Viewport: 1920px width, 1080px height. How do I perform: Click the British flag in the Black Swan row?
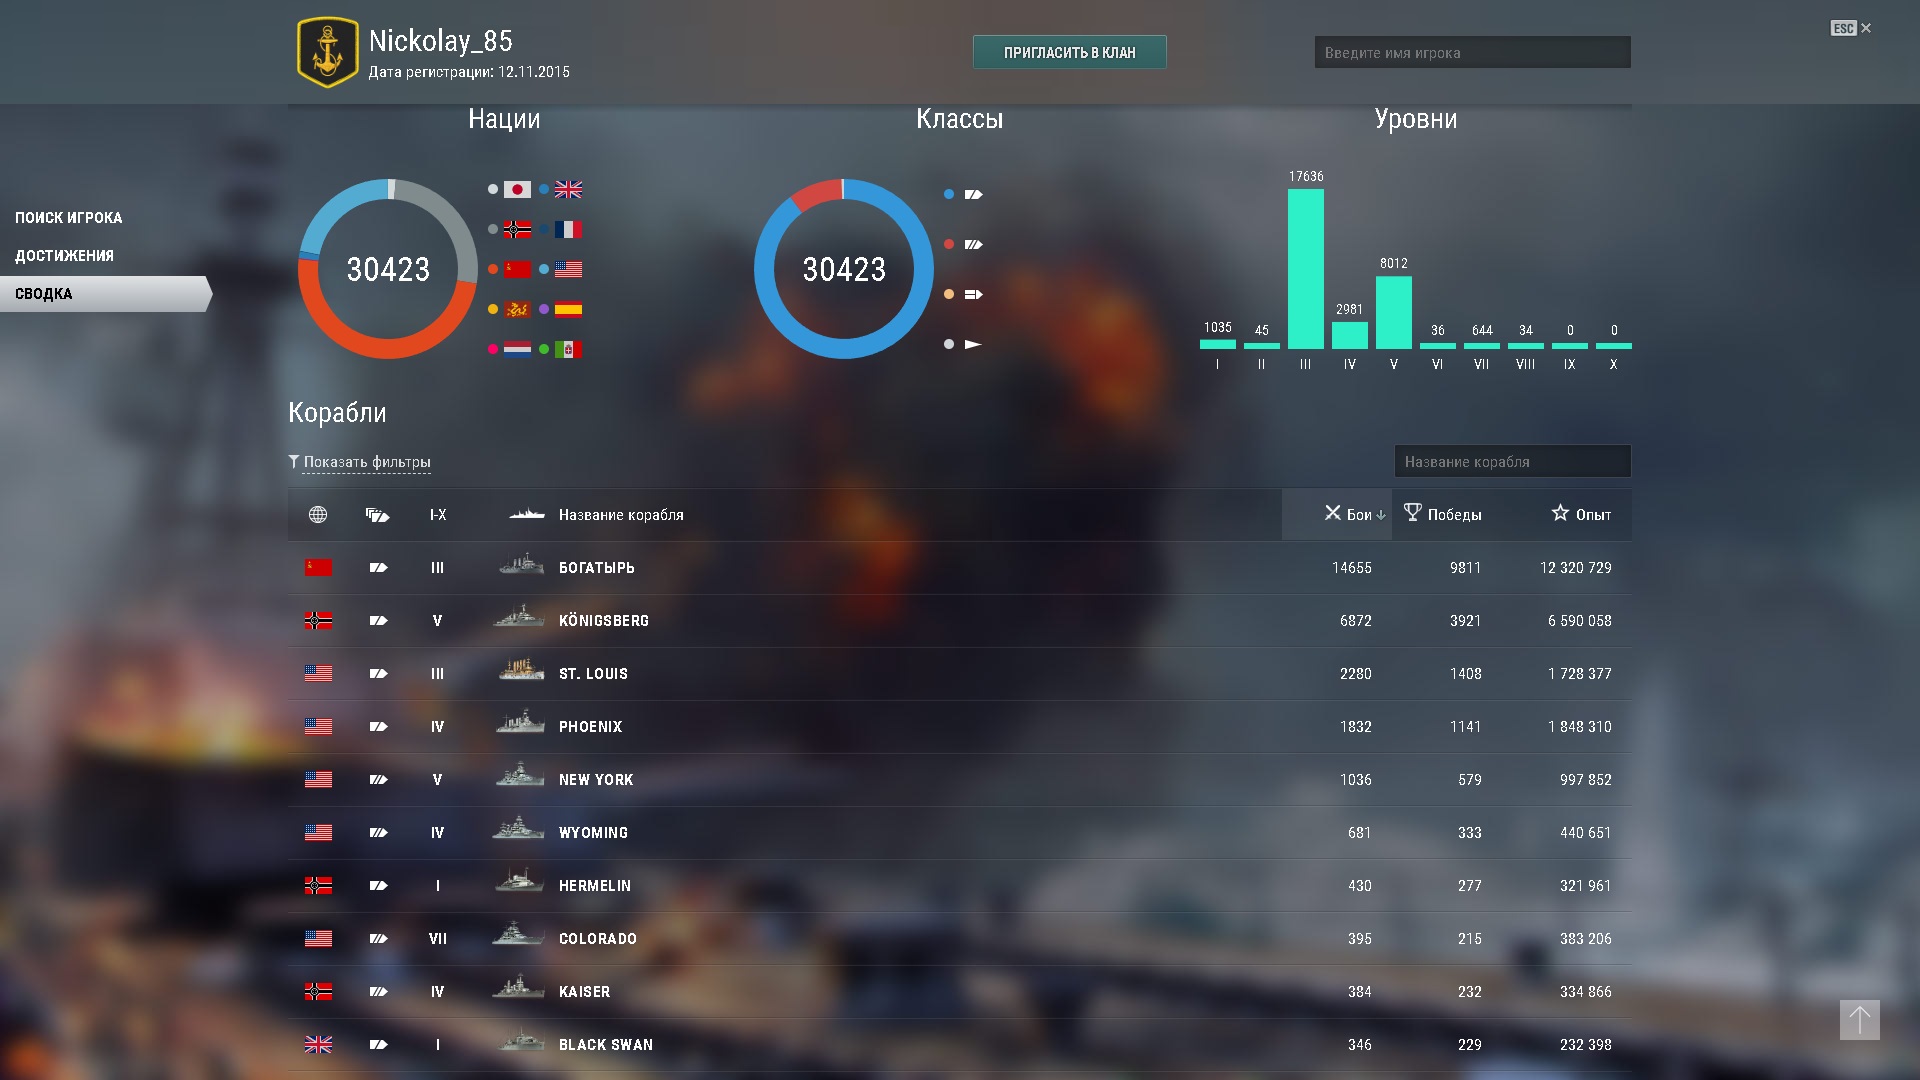[318, 1045]
